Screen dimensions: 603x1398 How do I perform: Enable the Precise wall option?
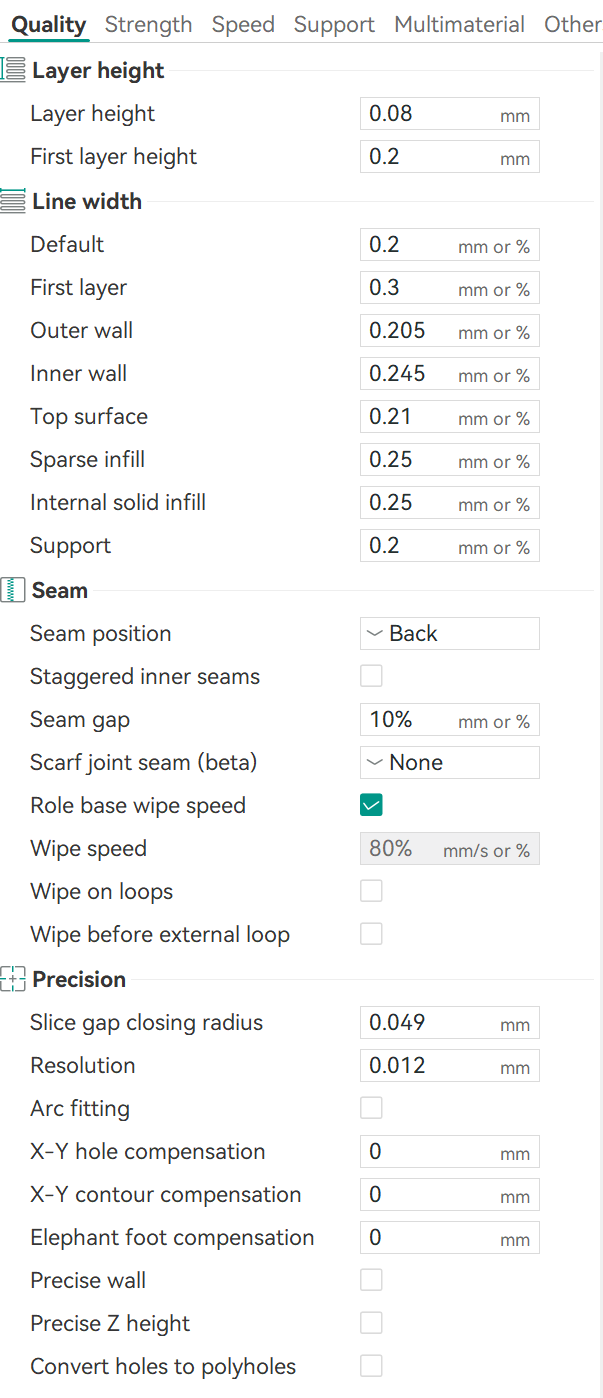tap(371, 1280)
